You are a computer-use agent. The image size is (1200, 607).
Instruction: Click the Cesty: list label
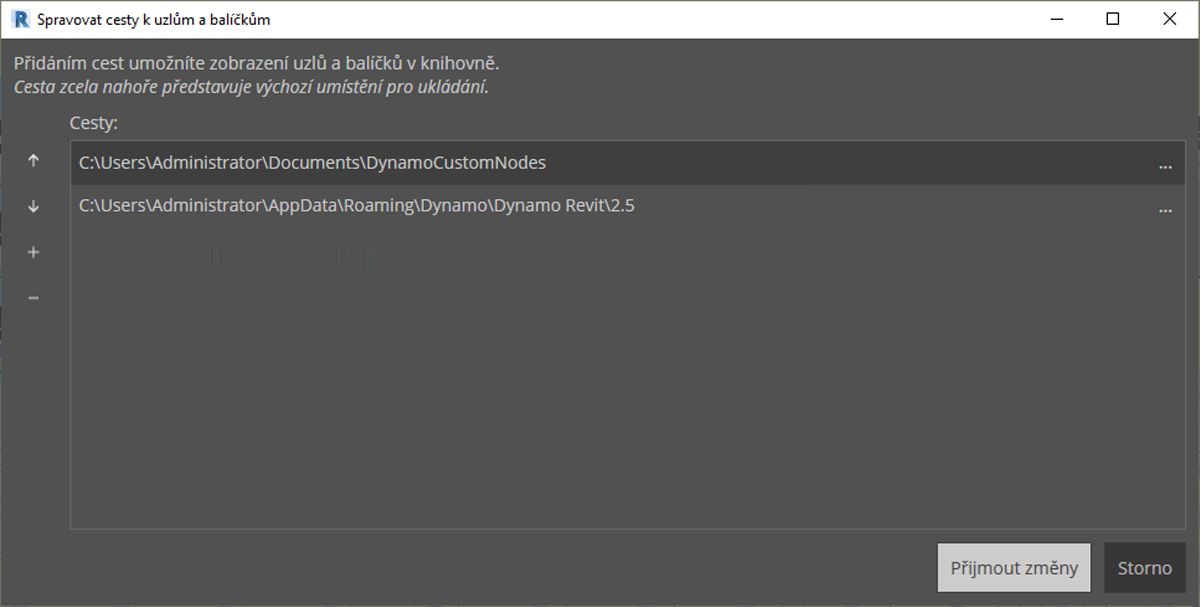(94, 123)
